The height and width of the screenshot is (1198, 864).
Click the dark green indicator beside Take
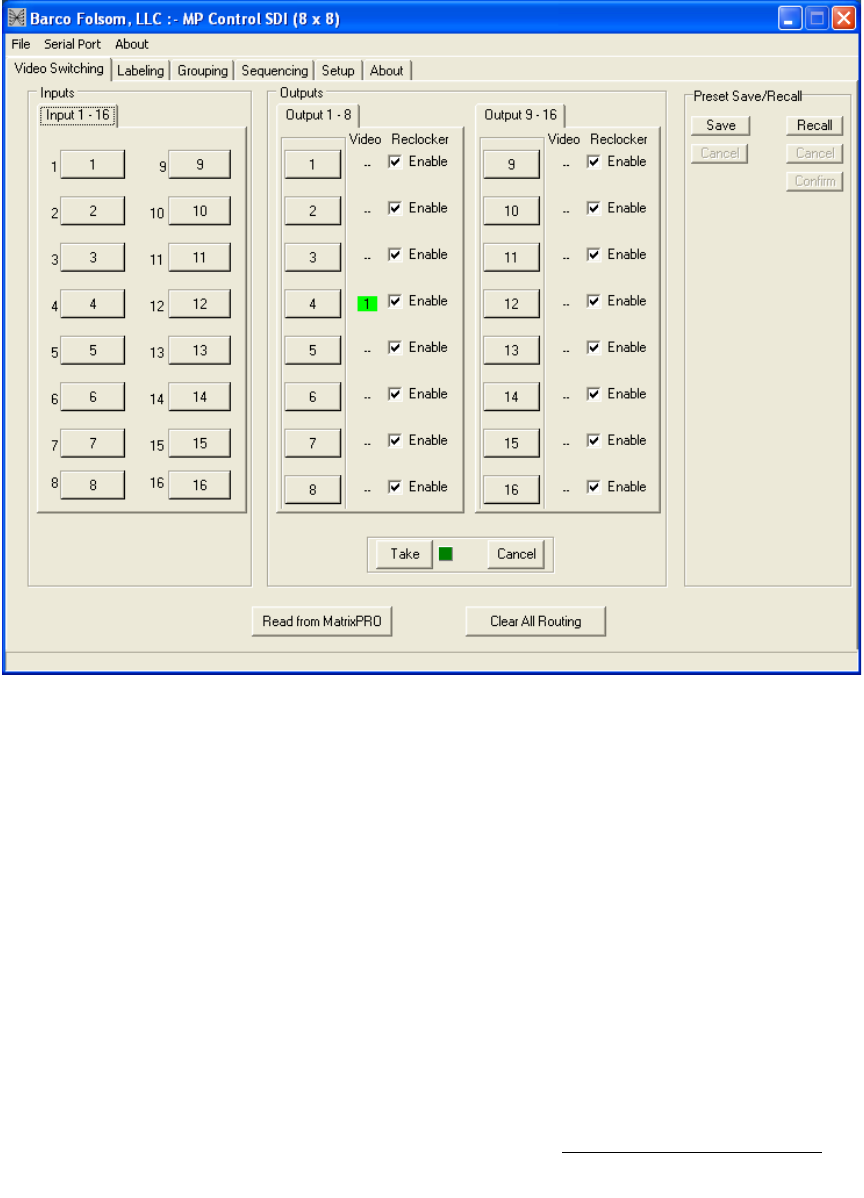446,554
